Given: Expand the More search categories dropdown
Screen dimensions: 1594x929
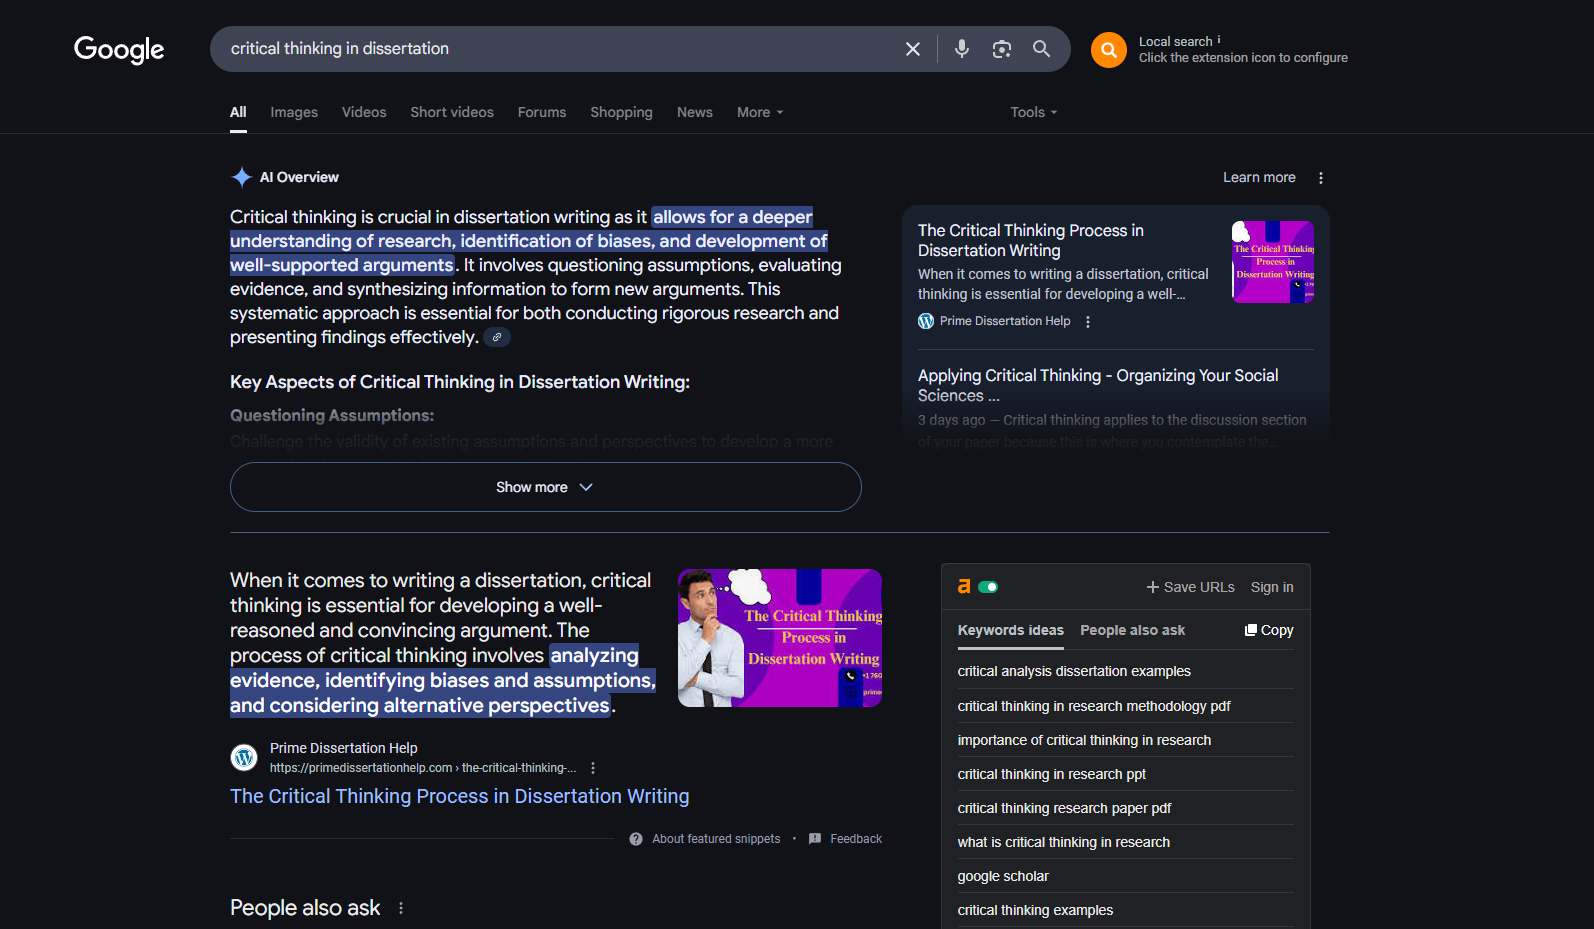Looking at the screenshot, I should tap(760, 112).
